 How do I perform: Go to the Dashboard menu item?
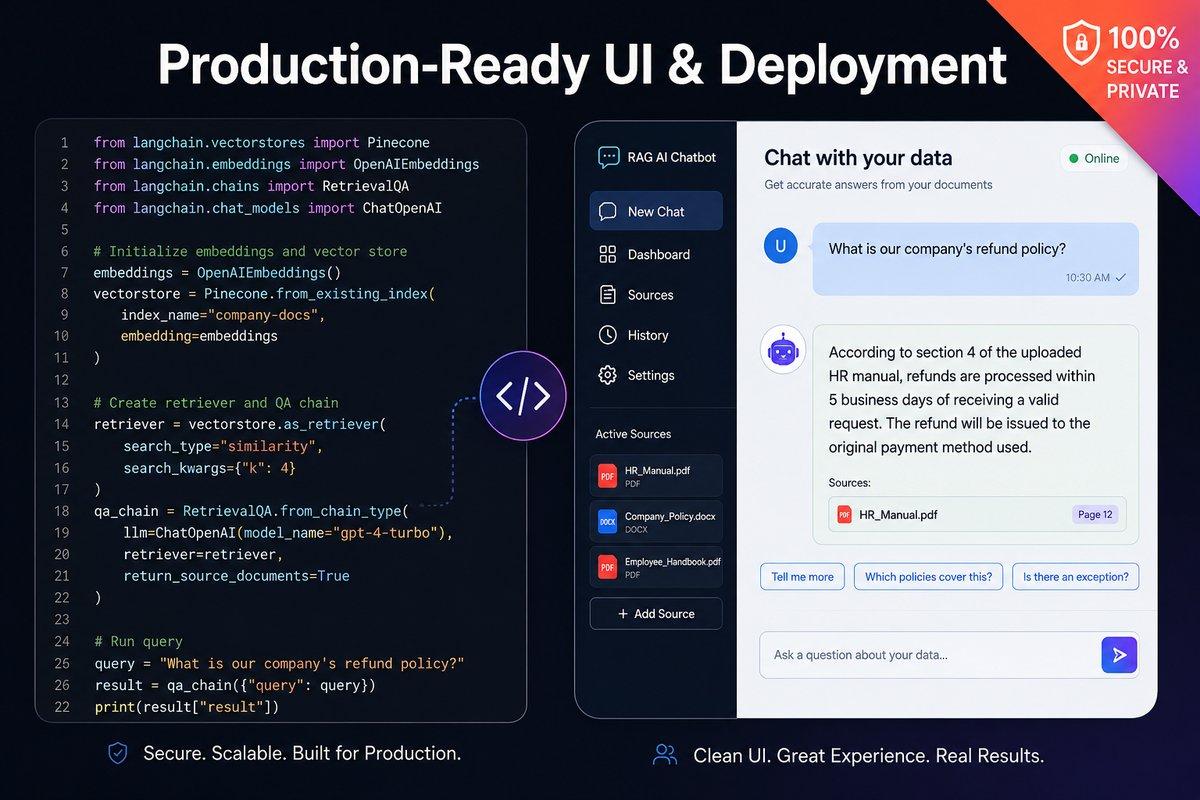click(656, 255)
